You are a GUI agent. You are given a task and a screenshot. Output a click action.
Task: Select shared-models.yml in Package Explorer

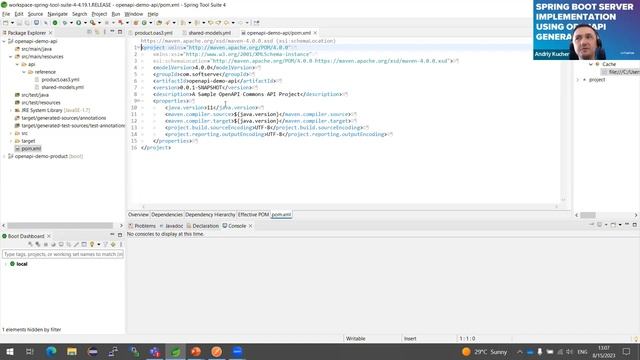point(62,87)
